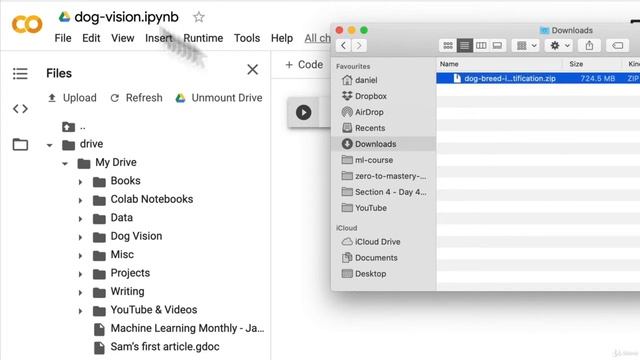Image resolution: width=640 pixels, height=360 pixels.
Task: Click the Finder Share button
Action: tap(589, 46)
